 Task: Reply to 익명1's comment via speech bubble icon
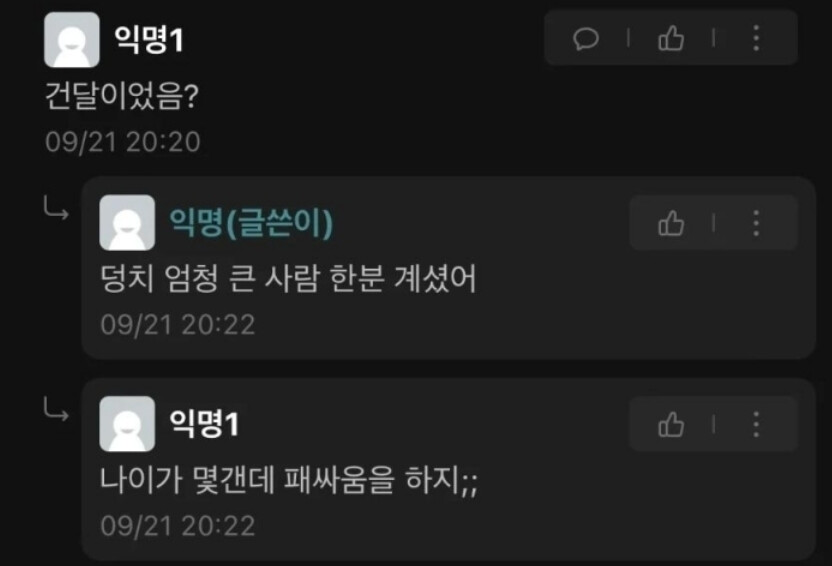[x=586, y=39]
